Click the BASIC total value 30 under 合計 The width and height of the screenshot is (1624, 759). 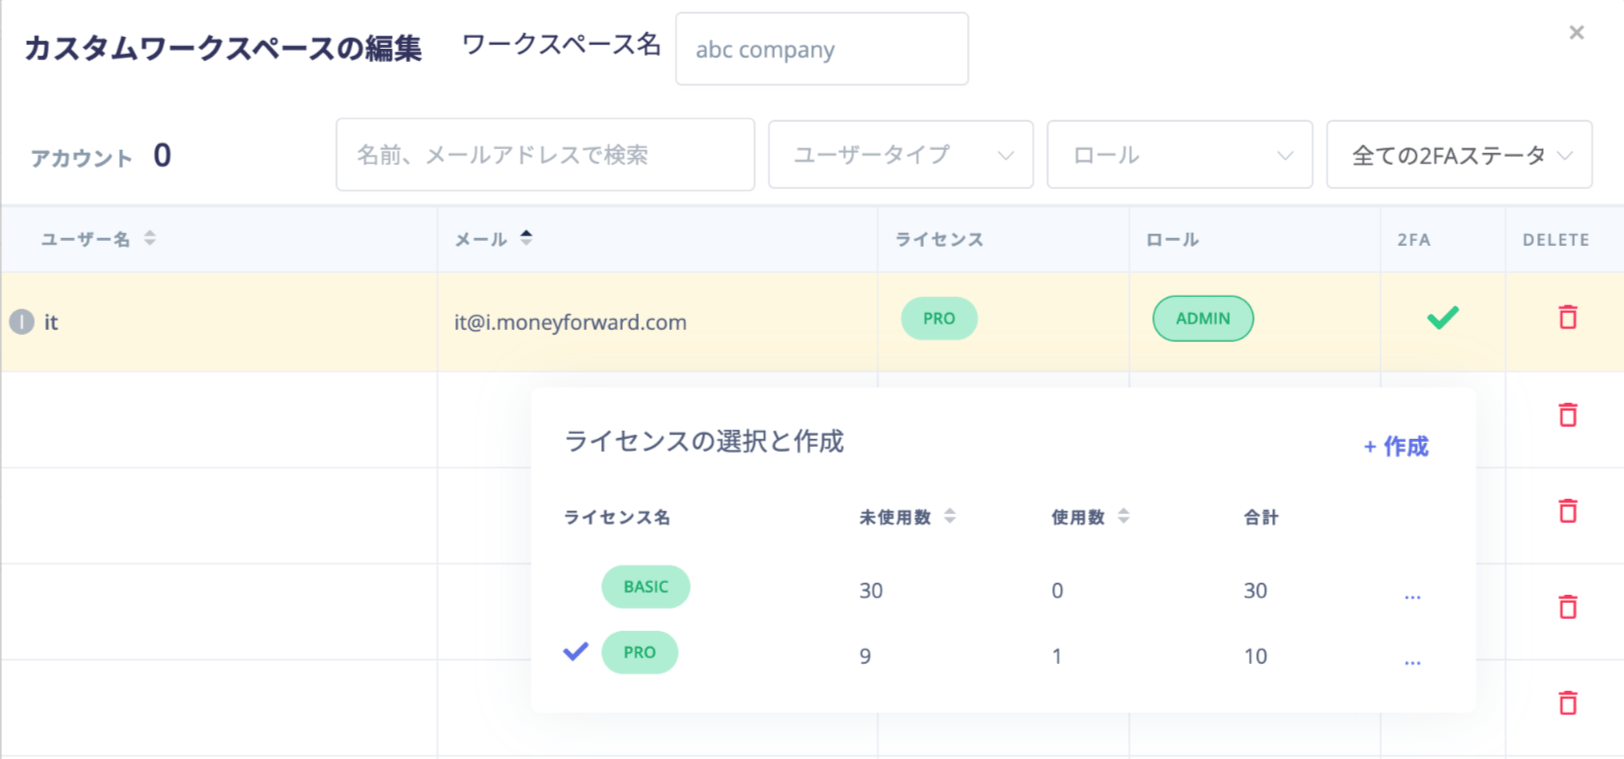1255,591
